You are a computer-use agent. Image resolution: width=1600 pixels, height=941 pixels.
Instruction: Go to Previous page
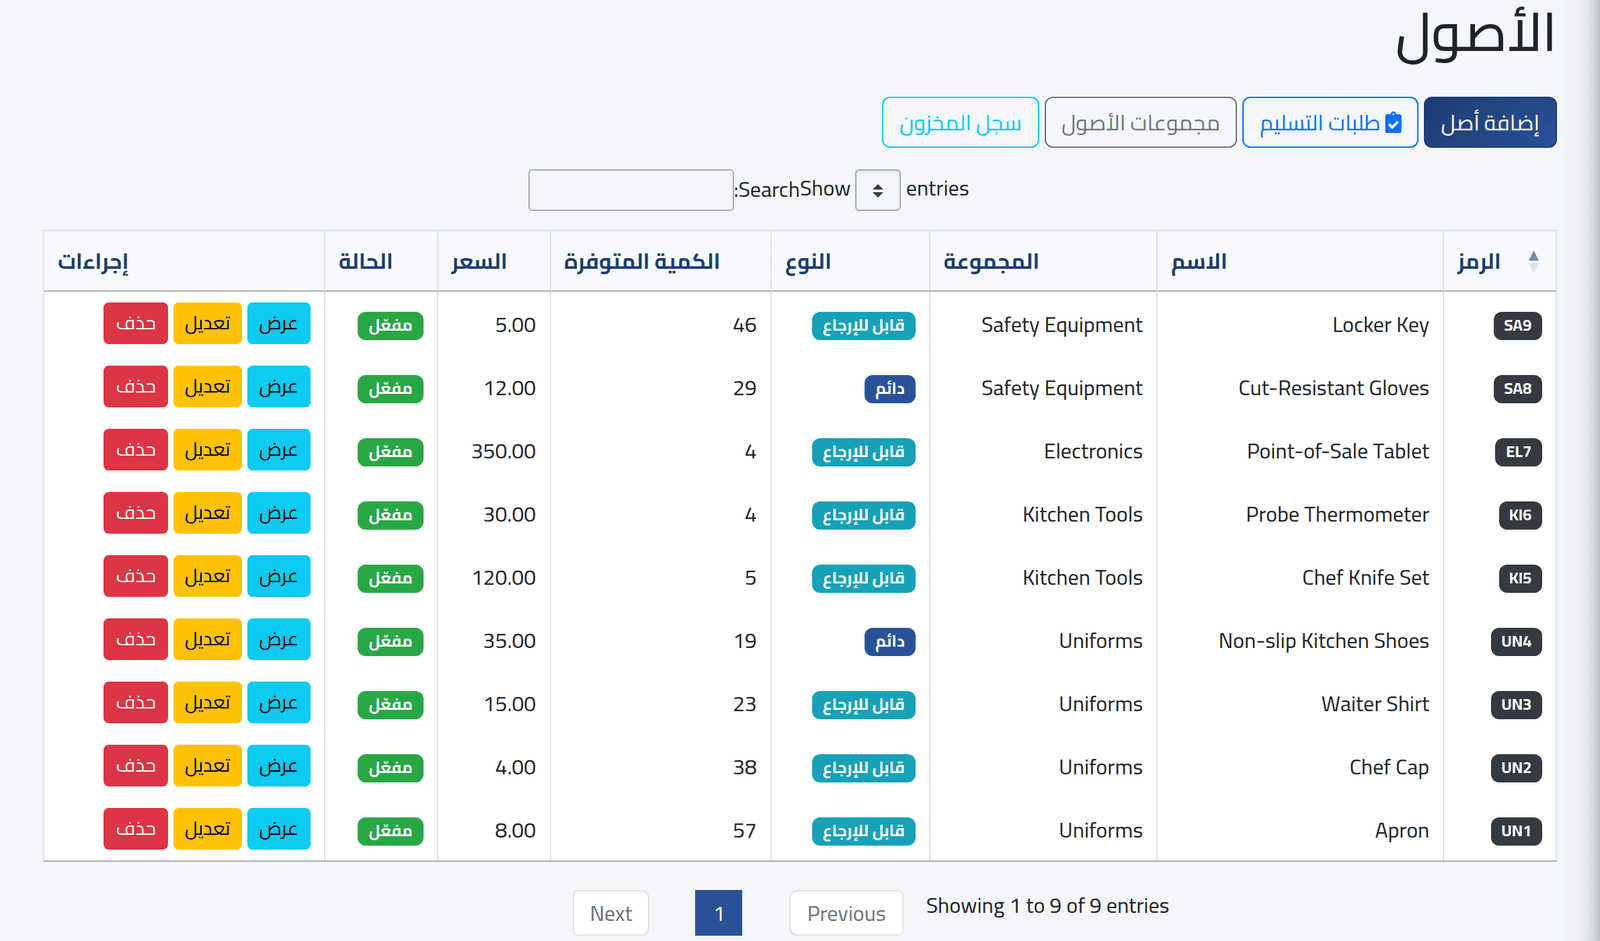(x=846, y=913)
